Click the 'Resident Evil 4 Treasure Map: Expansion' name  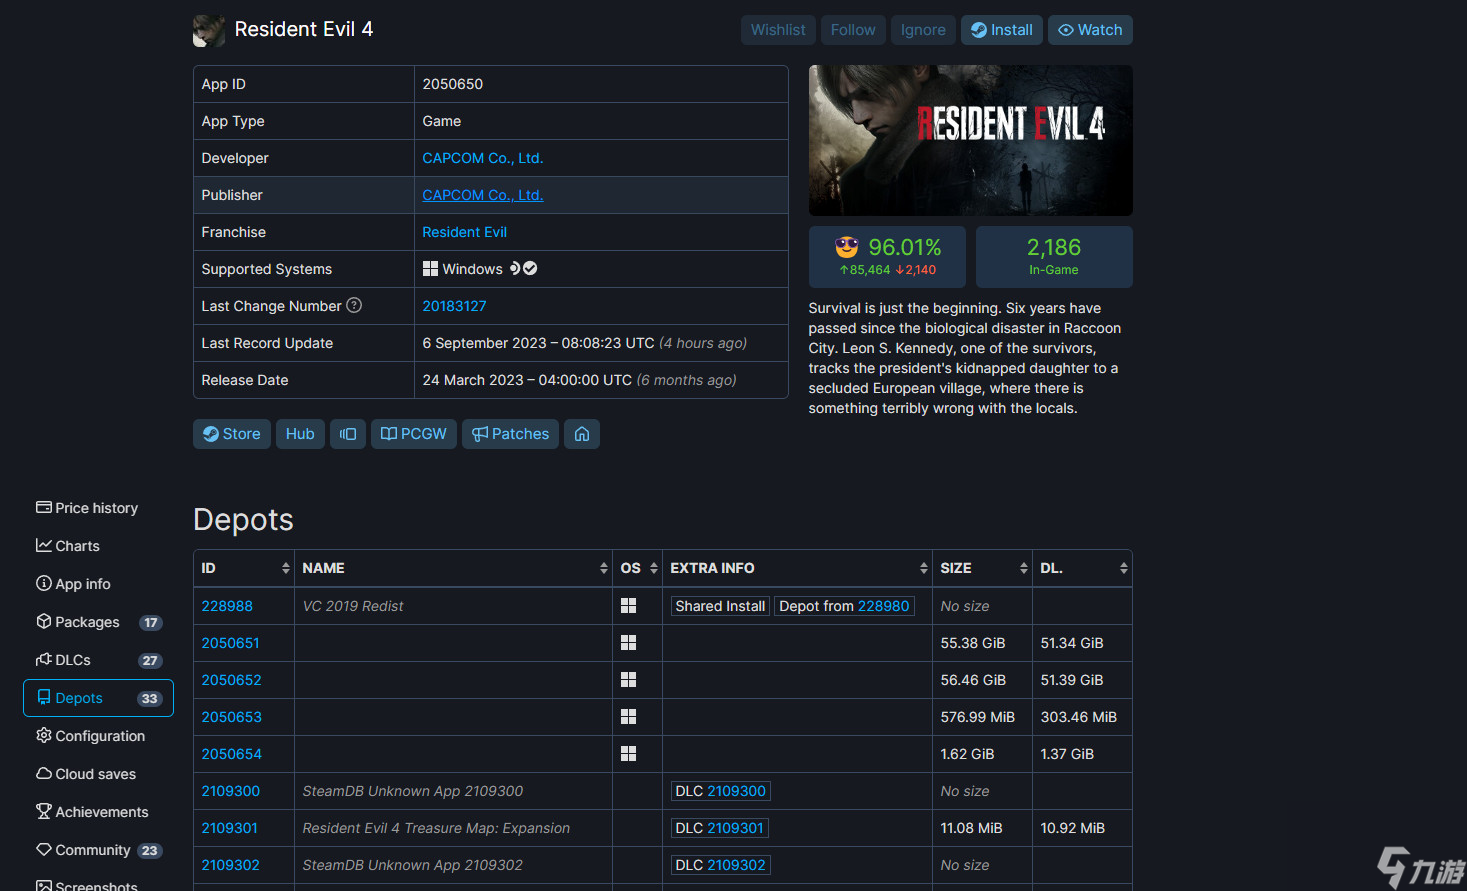(436, 828)
